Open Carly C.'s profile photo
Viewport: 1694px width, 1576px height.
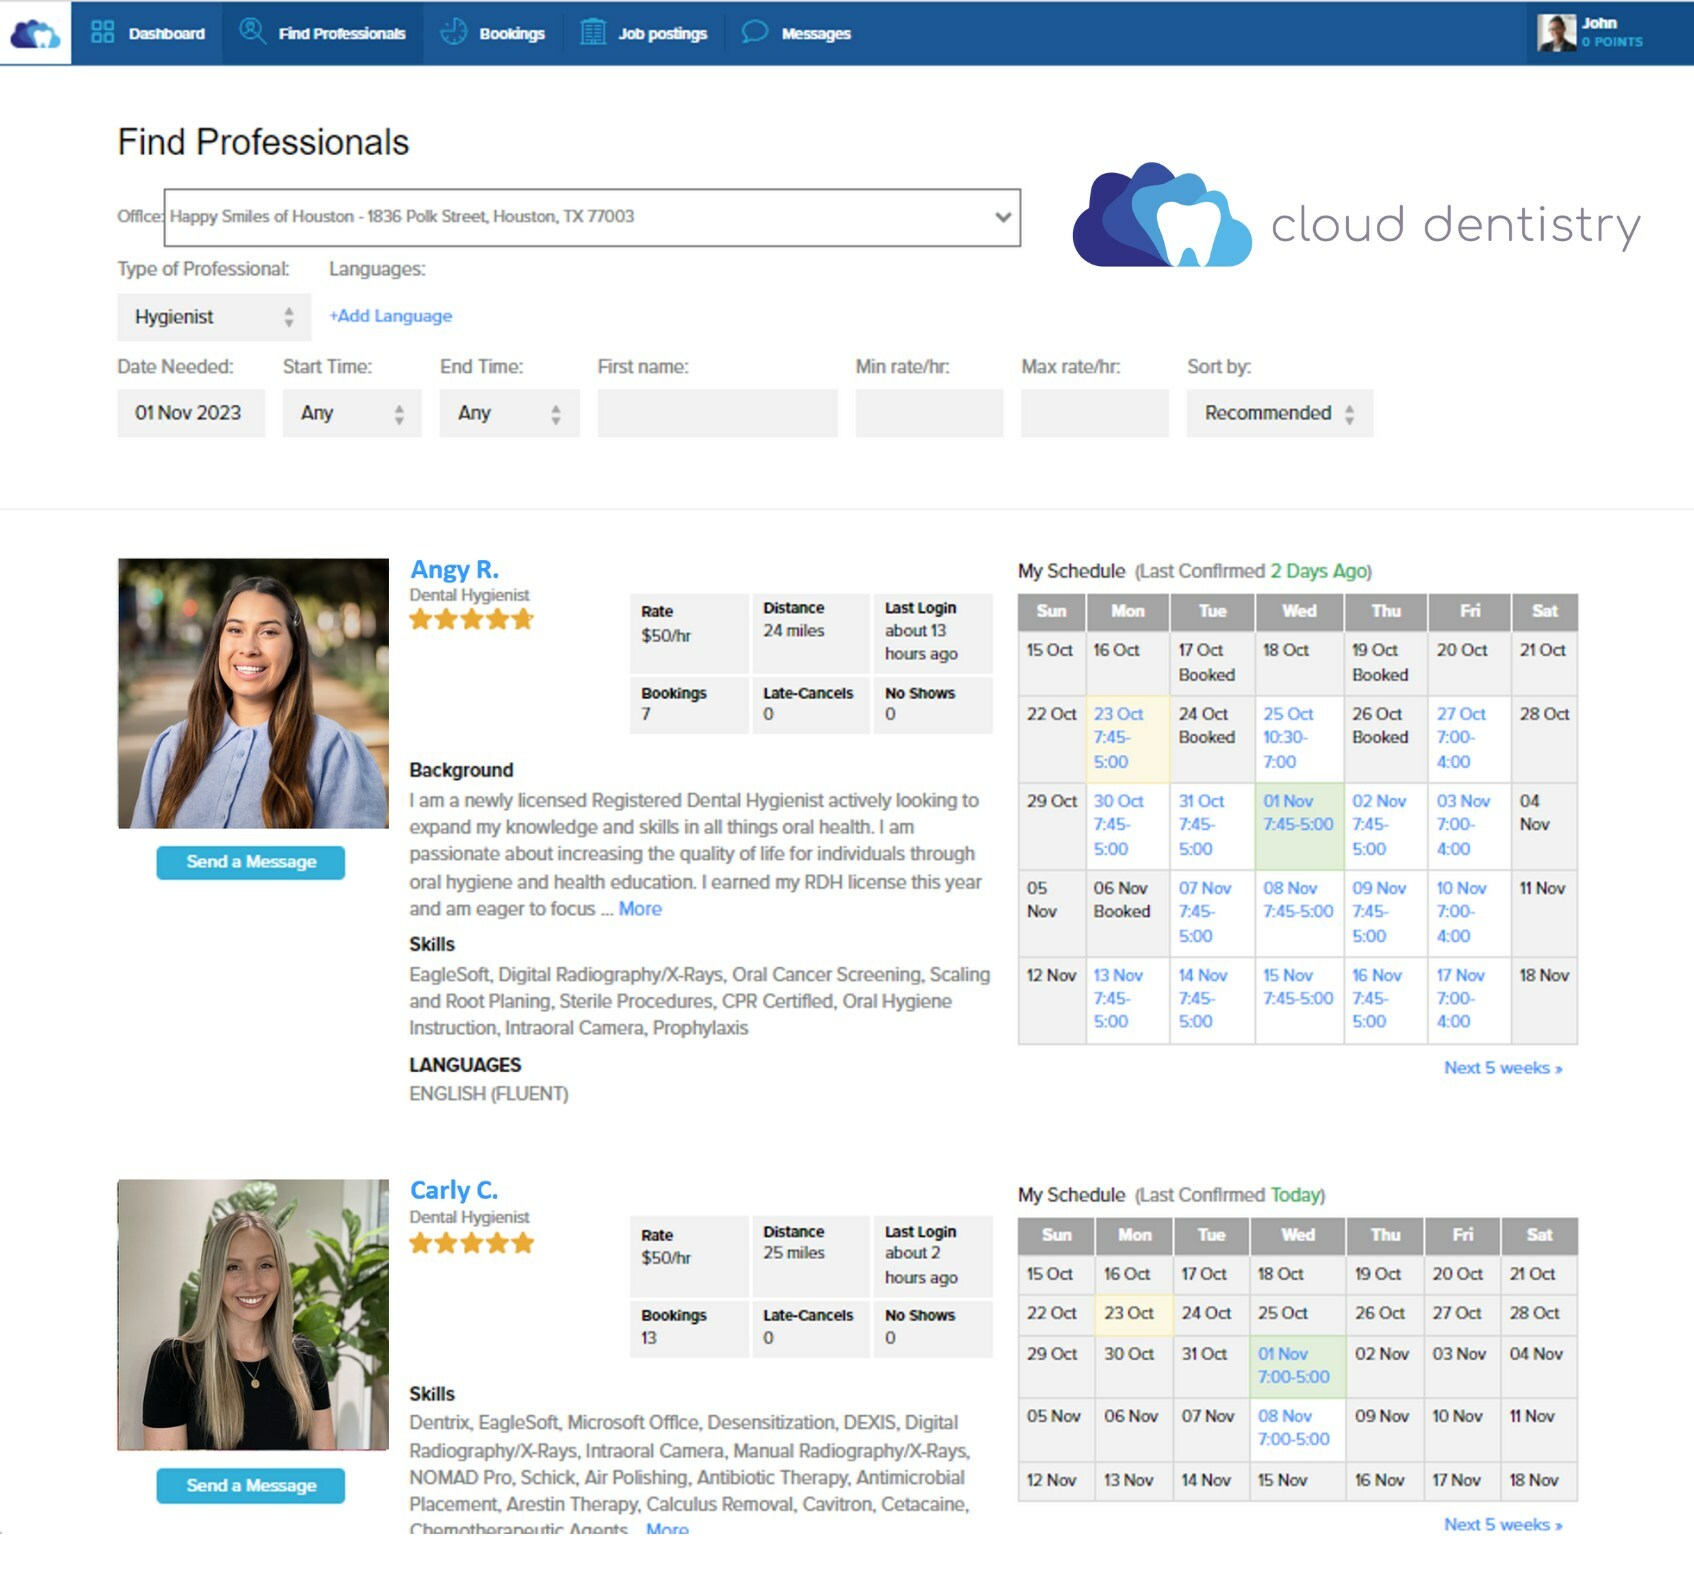pyautogui.click(x=253, y=1315)
